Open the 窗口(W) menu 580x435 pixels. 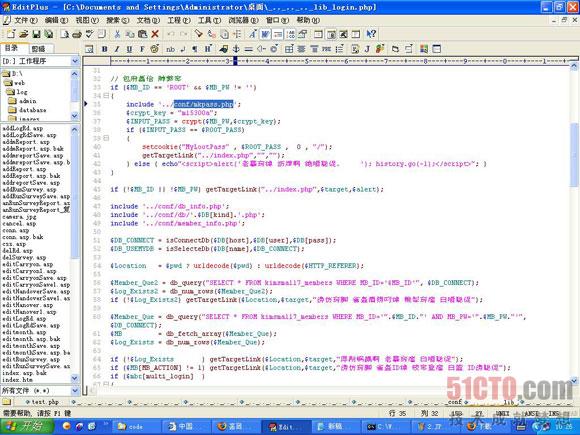pyautogui.click(x=277, y=20)
